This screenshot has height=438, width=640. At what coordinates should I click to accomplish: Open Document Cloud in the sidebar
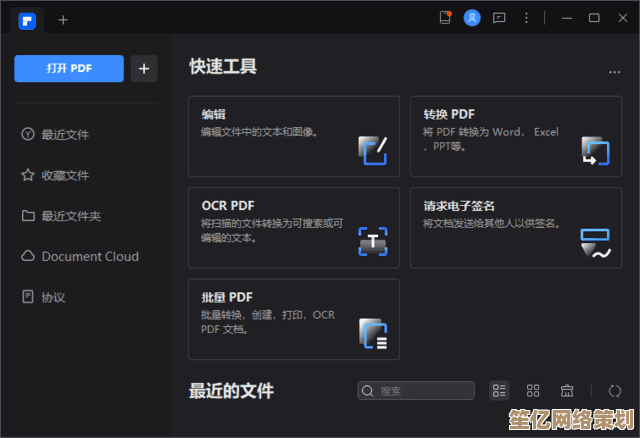tap(89, 256)
